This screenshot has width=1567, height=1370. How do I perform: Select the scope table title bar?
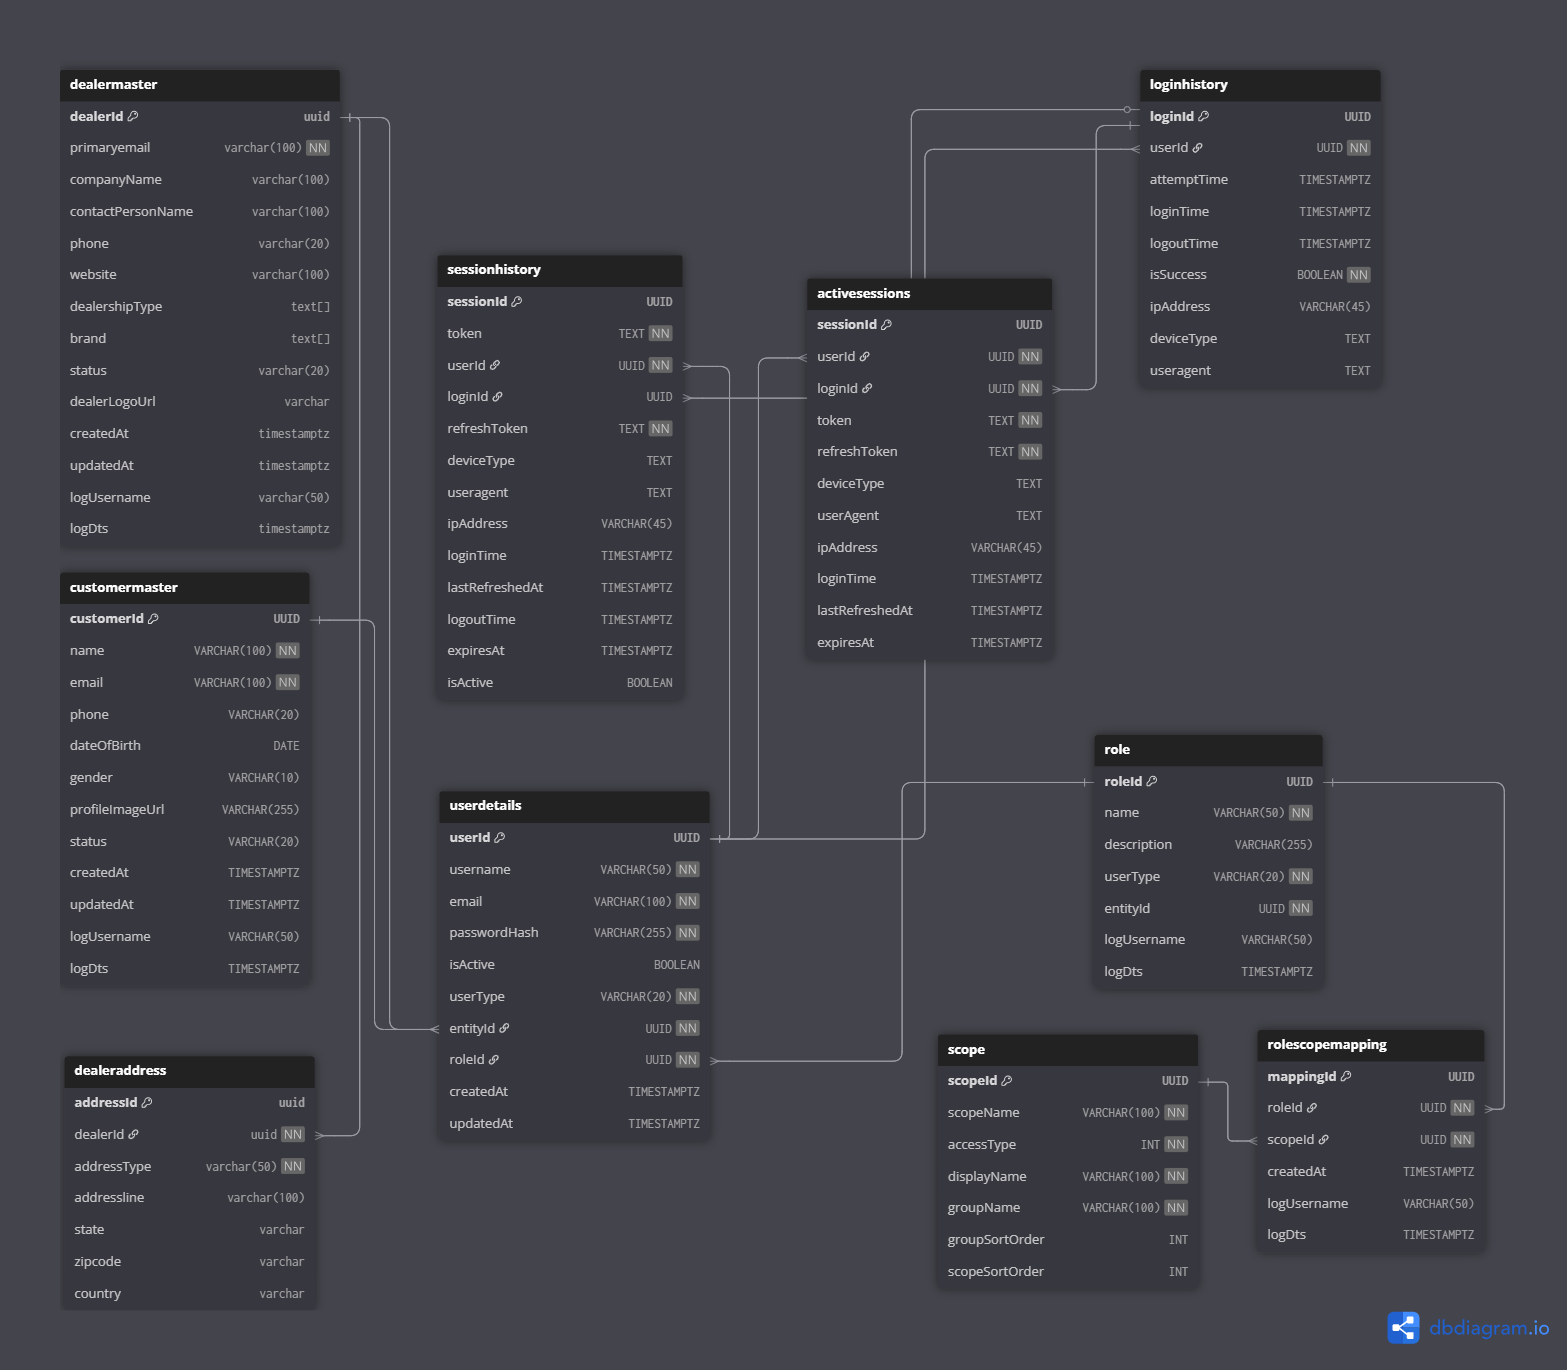coord(1066,1049)
